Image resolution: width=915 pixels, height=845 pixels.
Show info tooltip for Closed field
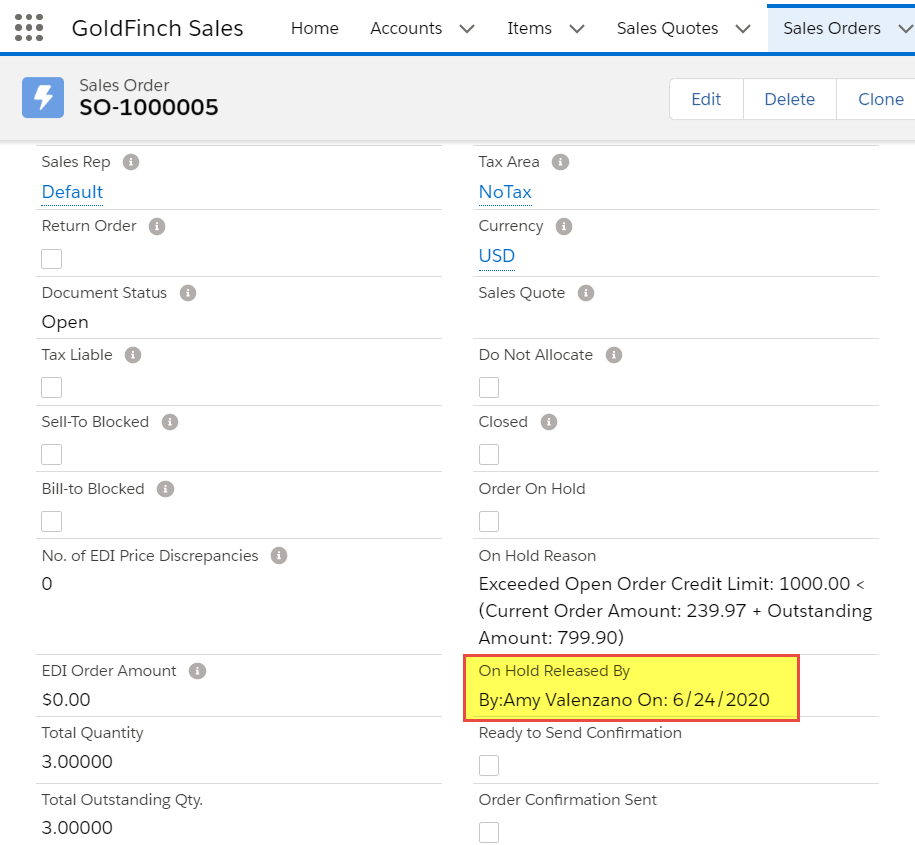(549, 422)
